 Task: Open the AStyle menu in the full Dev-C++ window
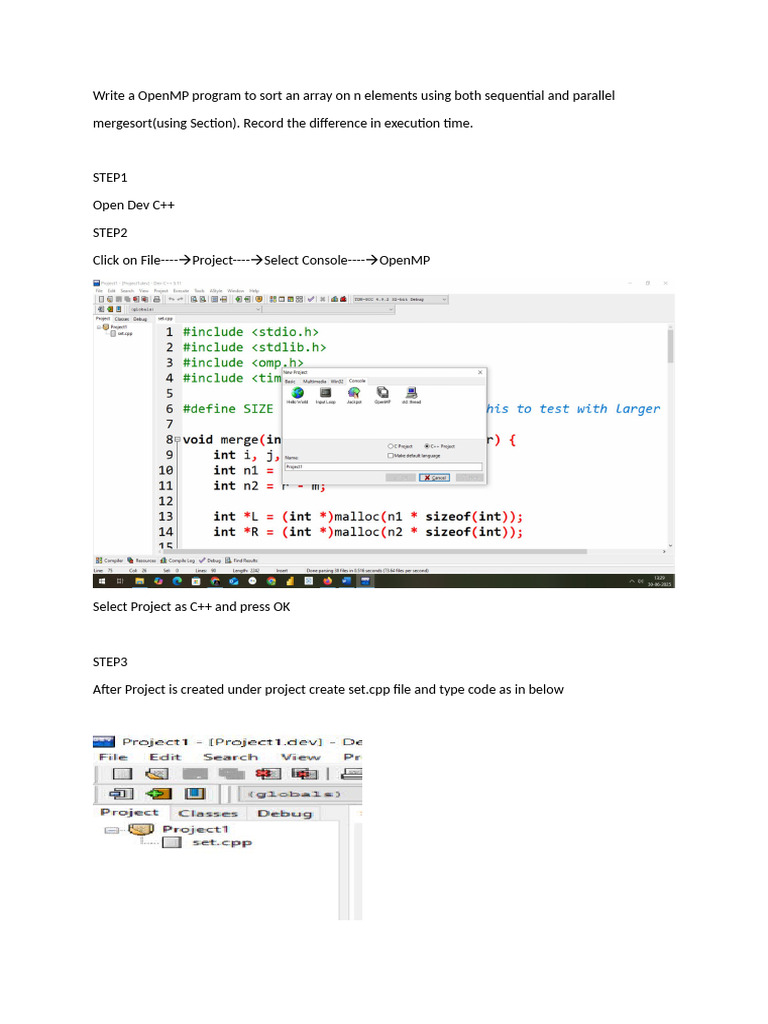(216, 291)
